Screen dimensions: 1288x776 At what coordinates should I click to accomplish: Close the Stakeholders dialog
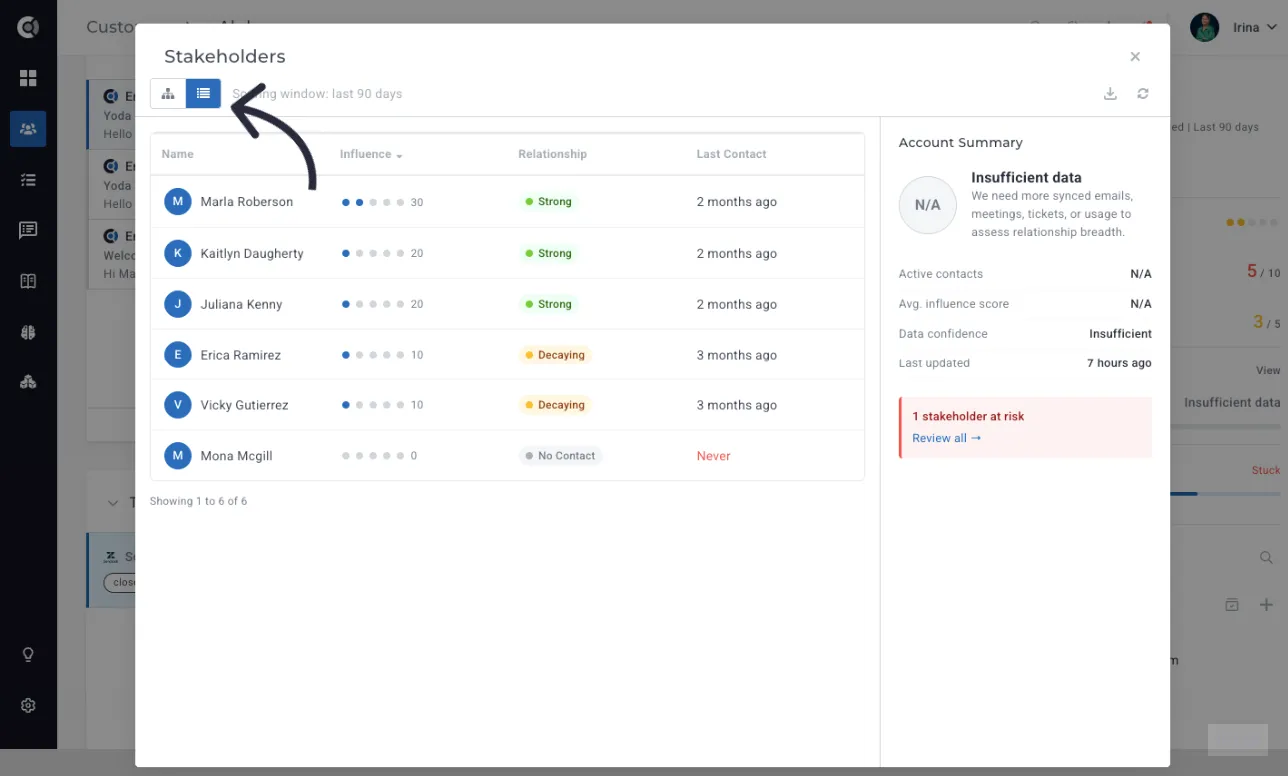click(1135, 57)
